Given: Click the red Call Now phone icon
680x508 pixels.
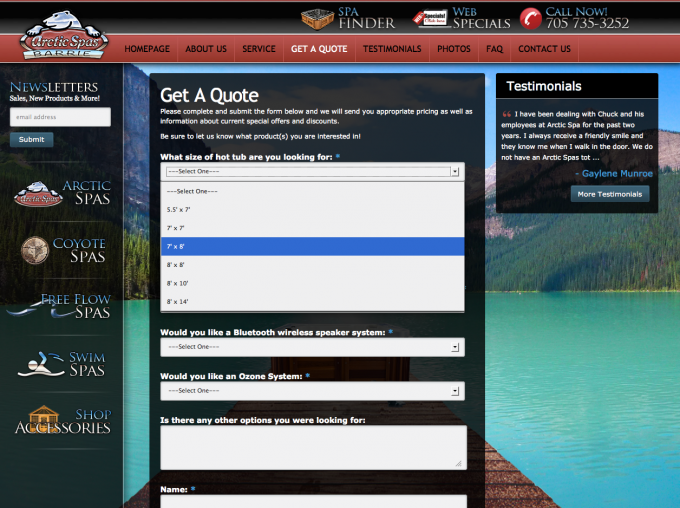Looking at the screenshot, I should point(530,18).
